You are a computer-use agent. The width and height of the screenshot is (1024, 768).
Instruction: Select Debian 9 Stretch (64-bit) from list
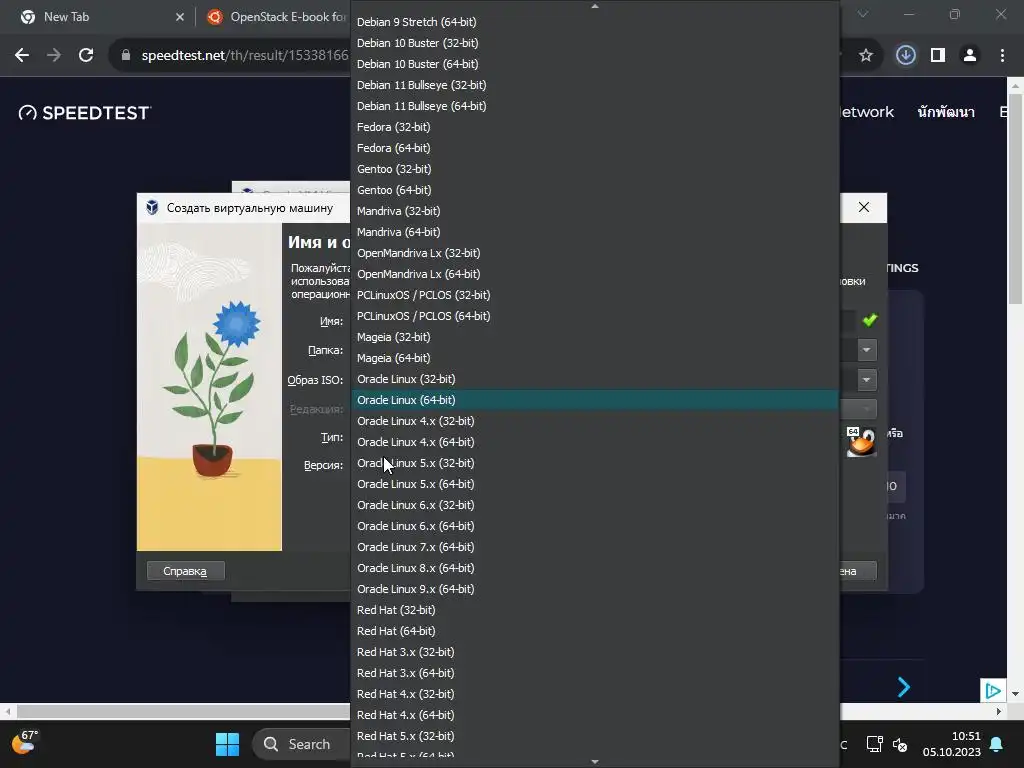click(595, 22)
